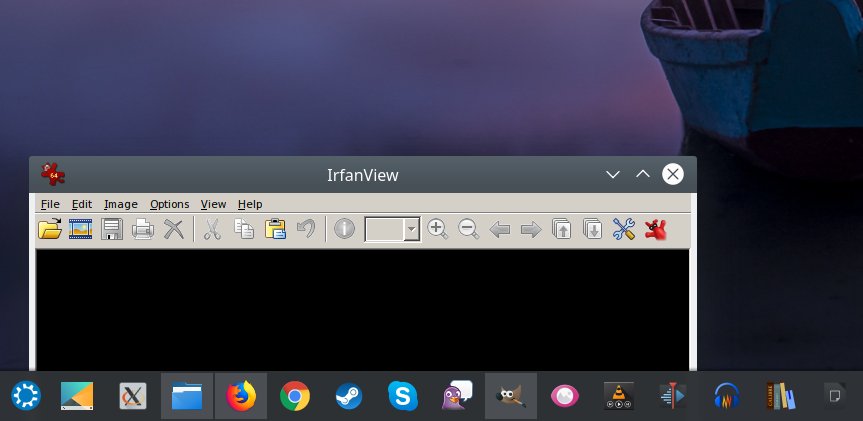Maximize IrfanView with up chevron button

point(643,174)
